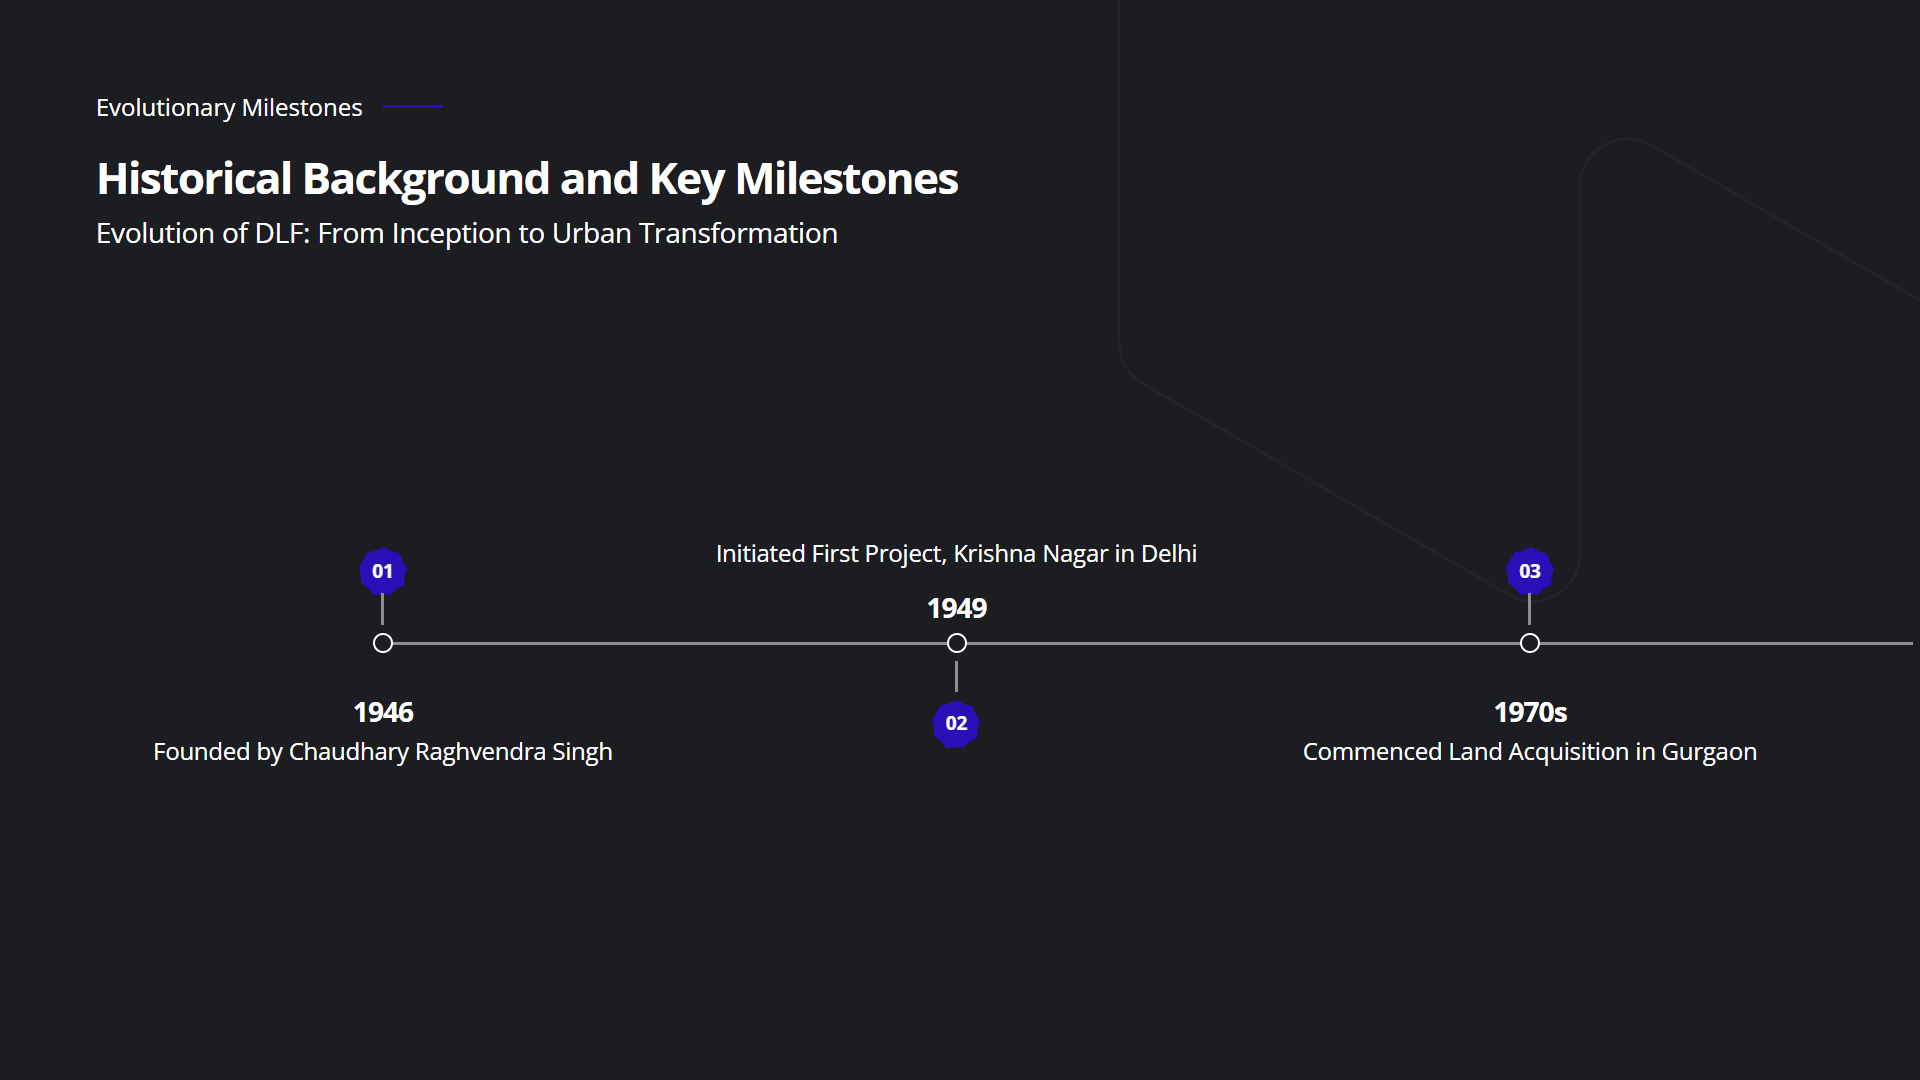Click the timeline line right of the 1970s marker
The height and width of the screenshot is (1080, 1920).
click(1720, 643)
